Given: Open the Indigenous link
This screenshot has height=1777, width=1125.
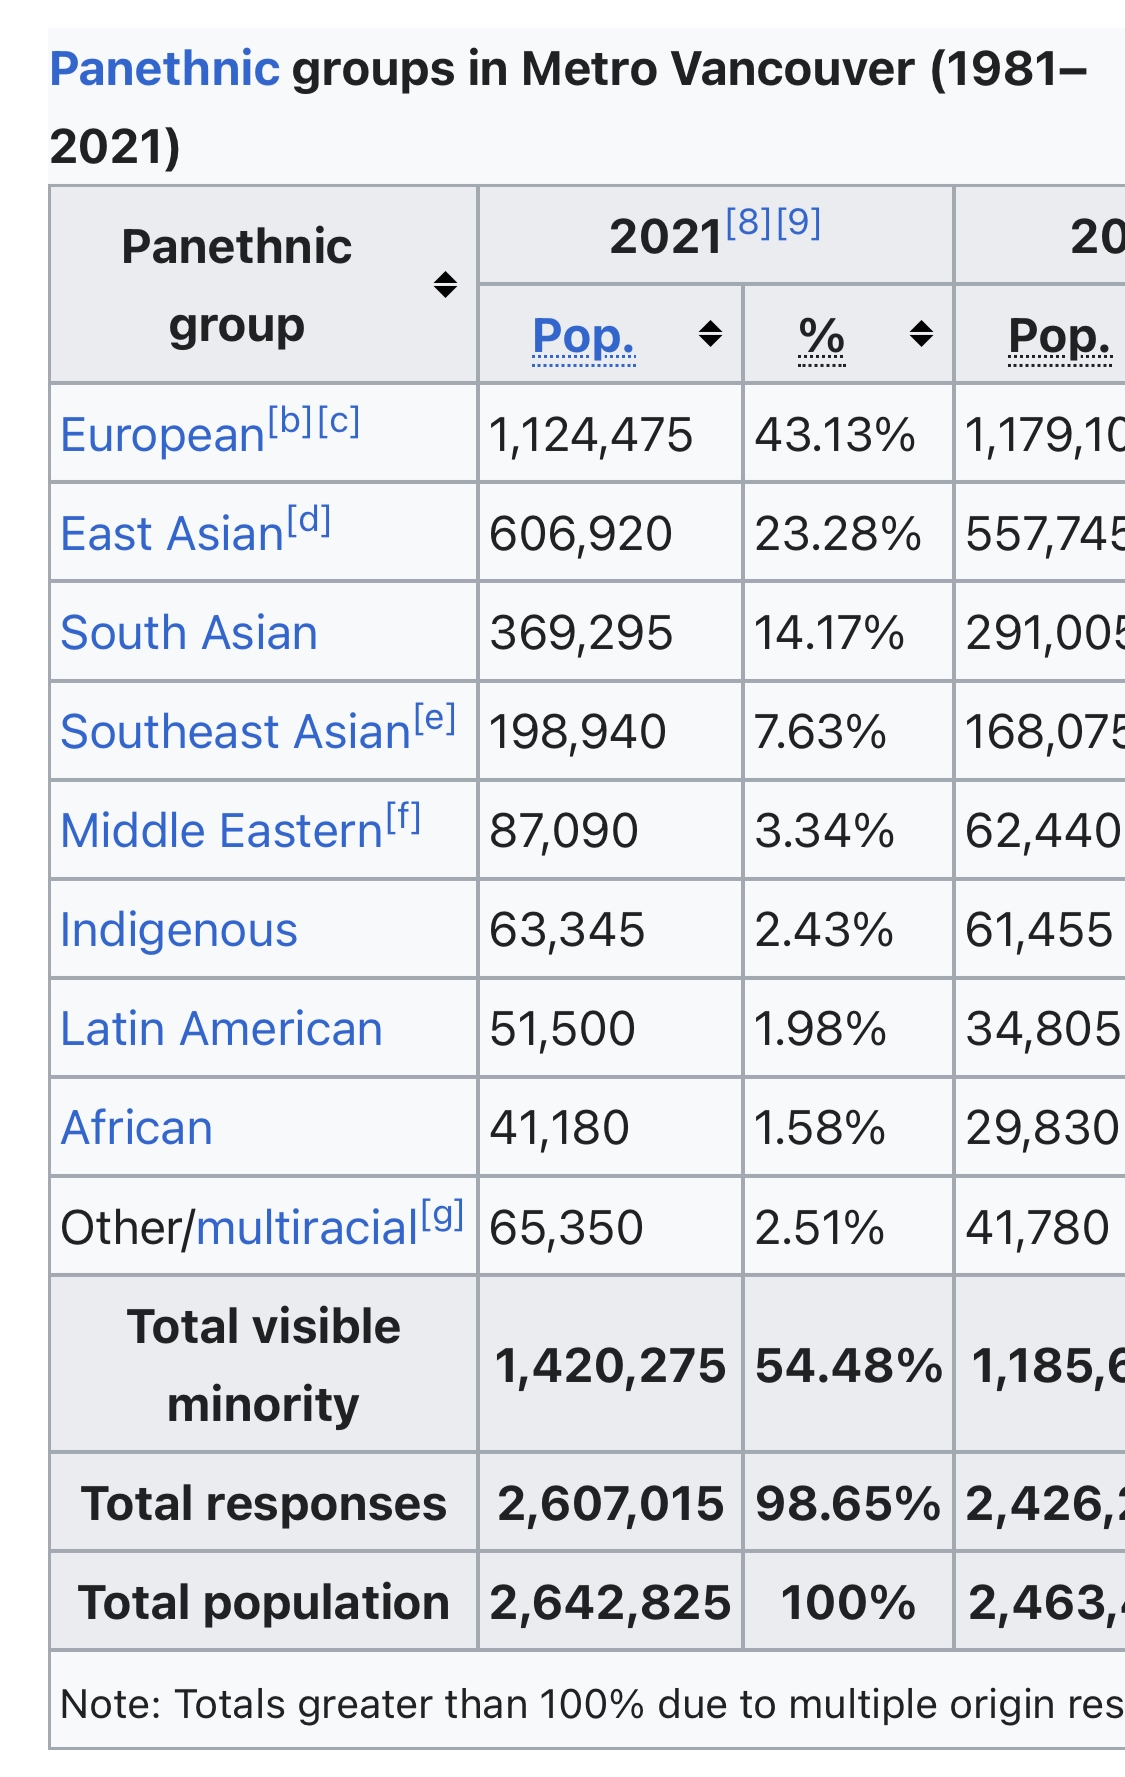Looking at the screenshot, I should 179,930.
